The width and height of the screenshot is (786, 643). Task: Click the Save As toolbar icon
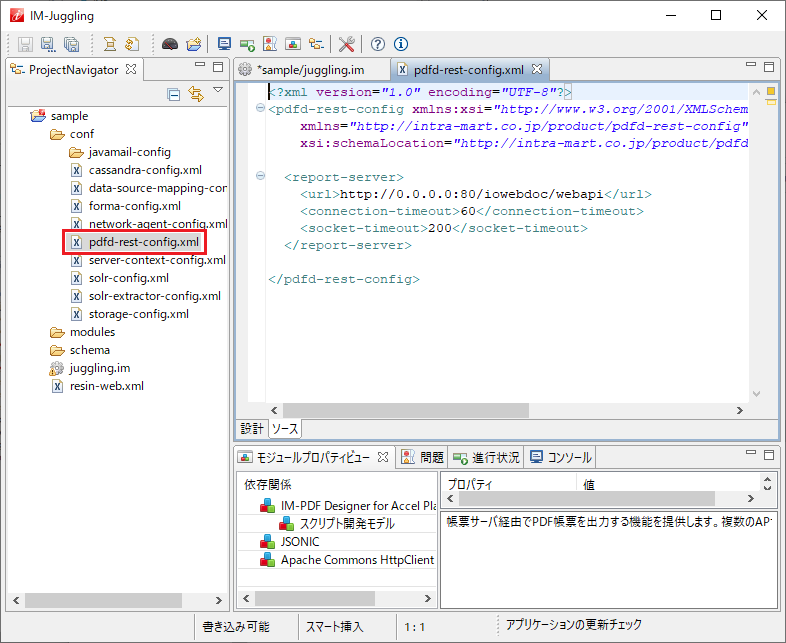48,44
